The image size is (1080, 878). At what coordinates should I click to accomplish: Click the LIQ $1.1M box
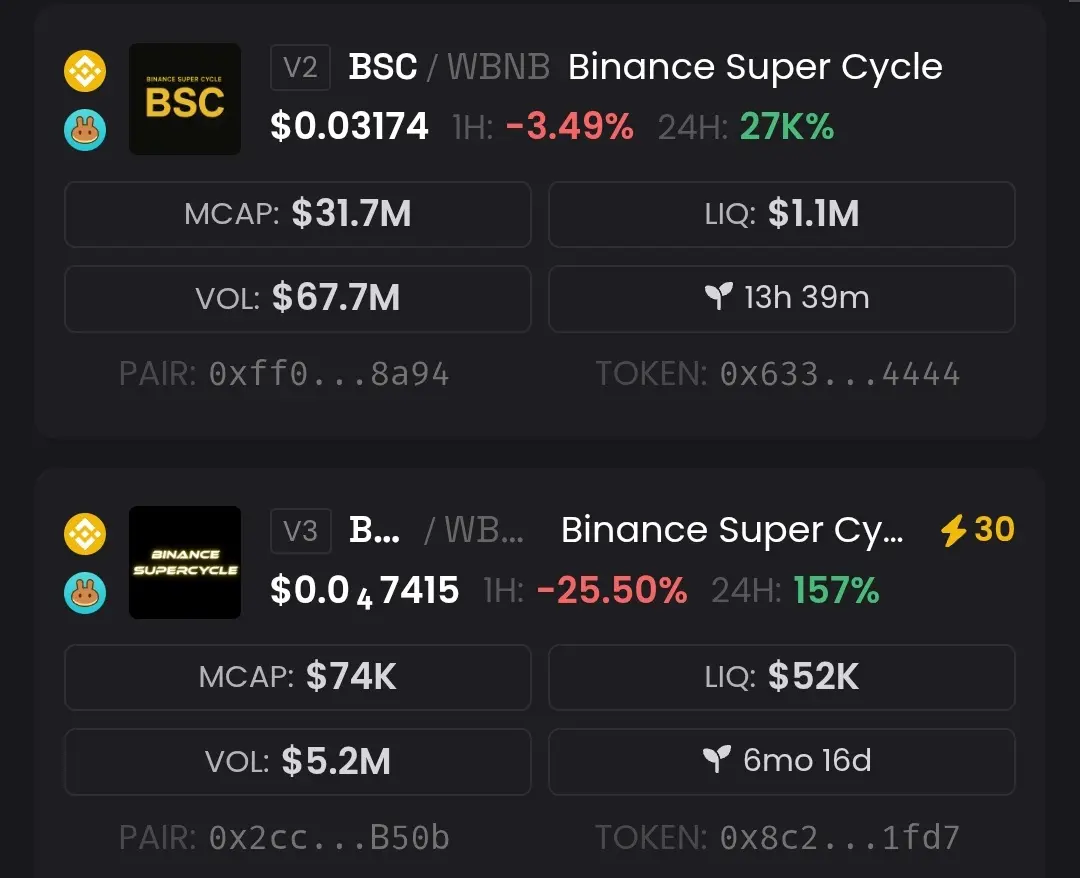(x=782, y=214)
